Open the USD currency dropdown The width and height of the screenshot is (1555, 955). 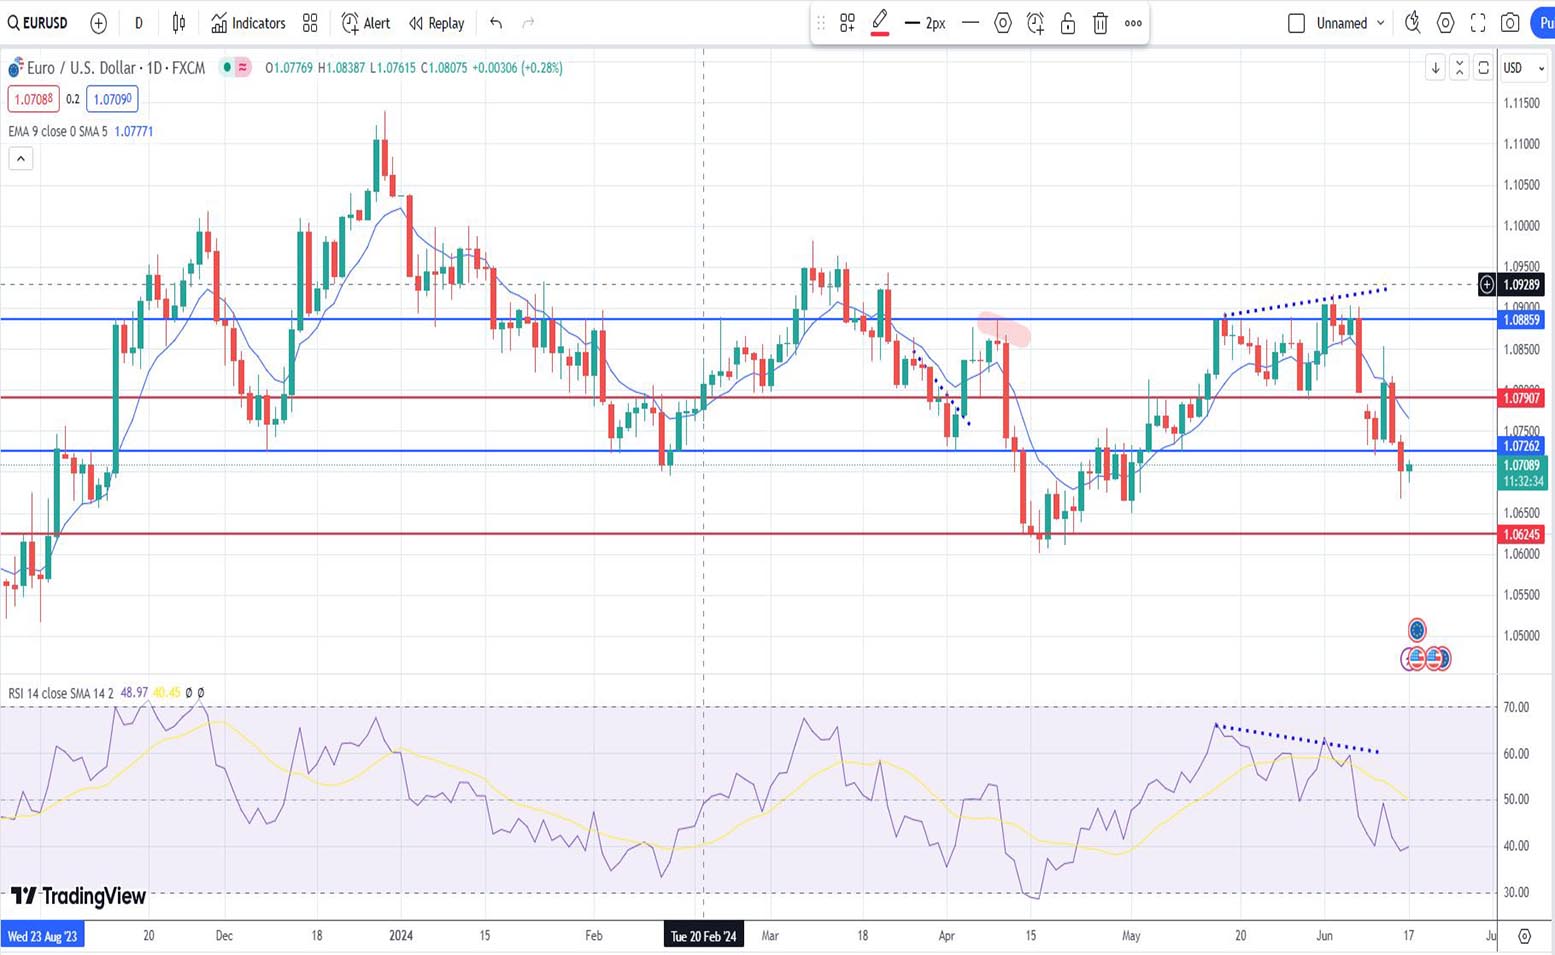[x=1523, y=68]
